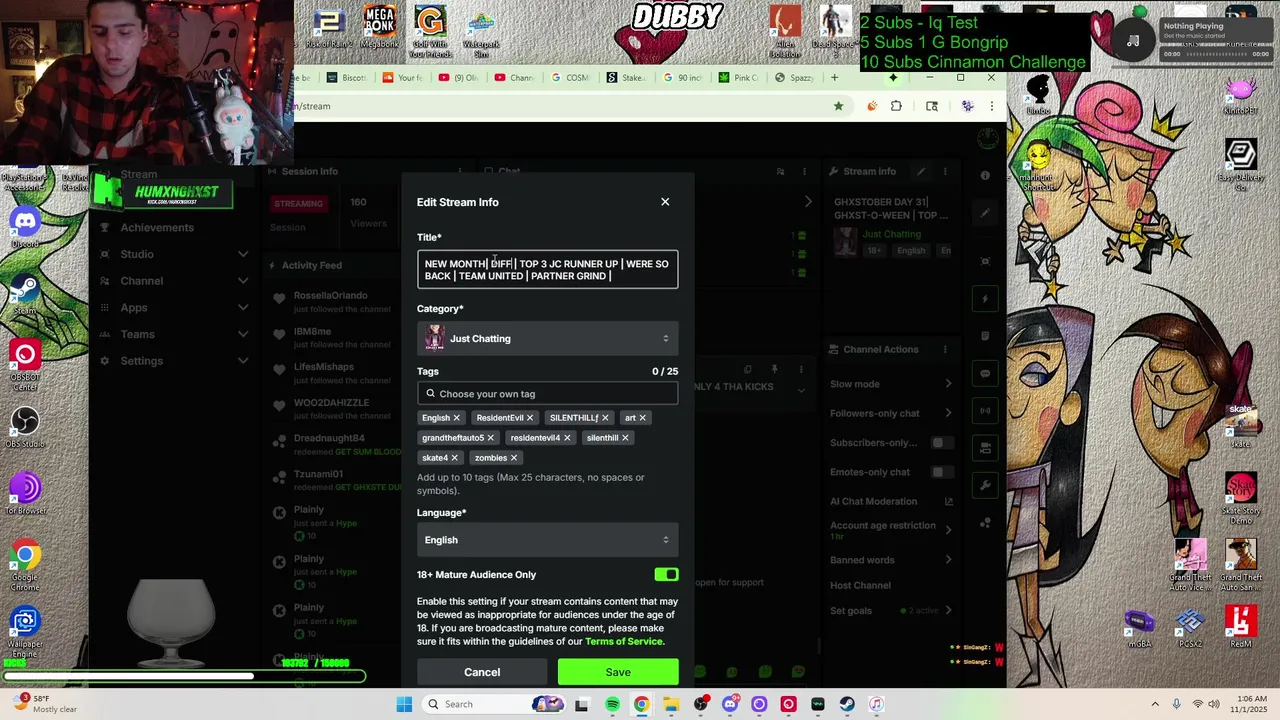1280x720 pixels.
Task: Select the Stream sidebar item
Action: pyautogui.click(x=139, y=174)
